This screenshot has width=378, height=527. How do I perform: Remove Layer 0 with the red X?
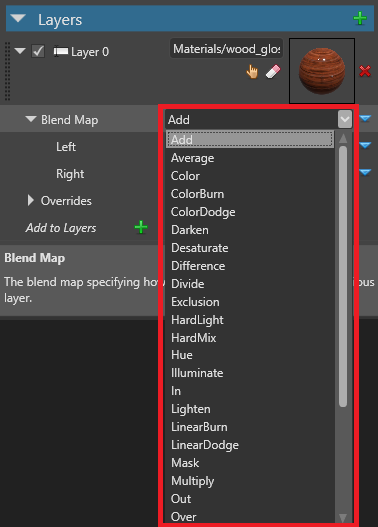365,71
